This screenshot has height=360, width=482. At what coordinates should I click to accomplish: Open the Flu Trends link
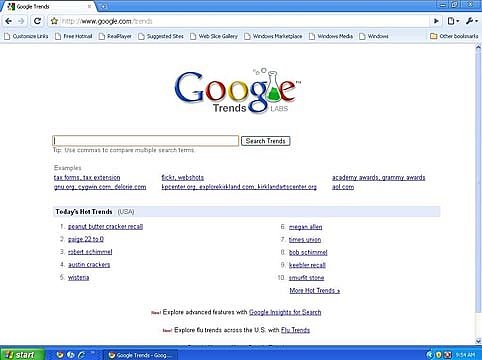point(295,330)
